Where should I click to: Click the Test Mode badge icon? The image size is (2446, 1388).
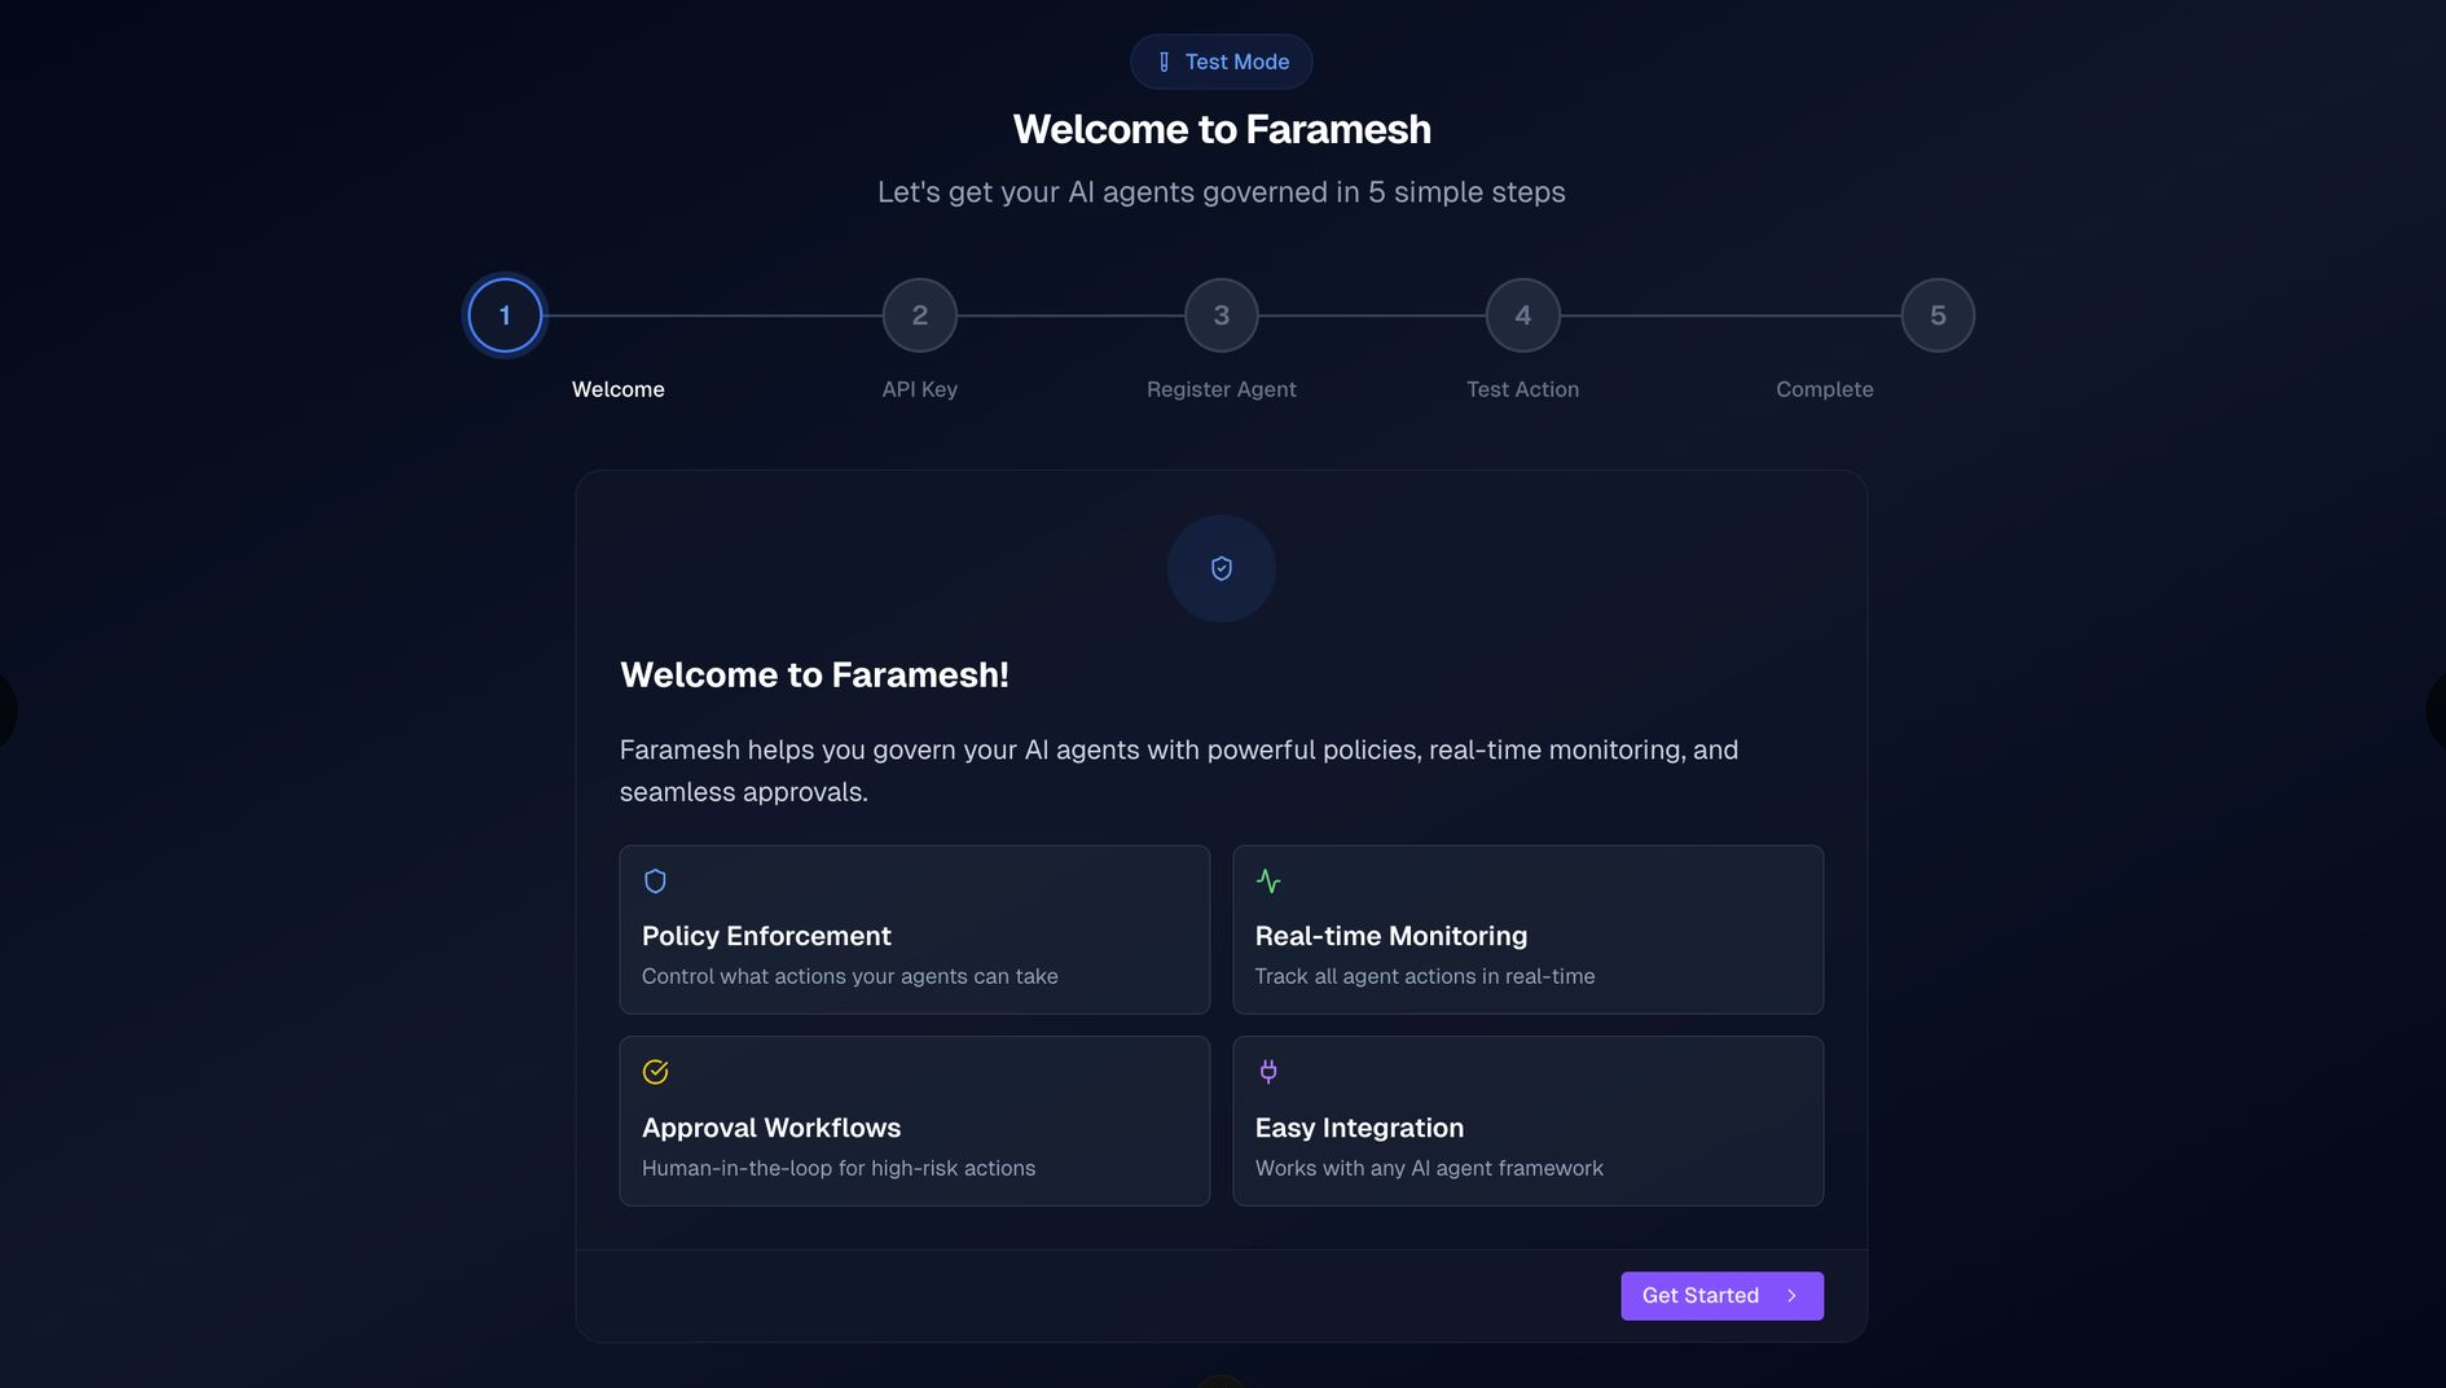pos(1164,61)
